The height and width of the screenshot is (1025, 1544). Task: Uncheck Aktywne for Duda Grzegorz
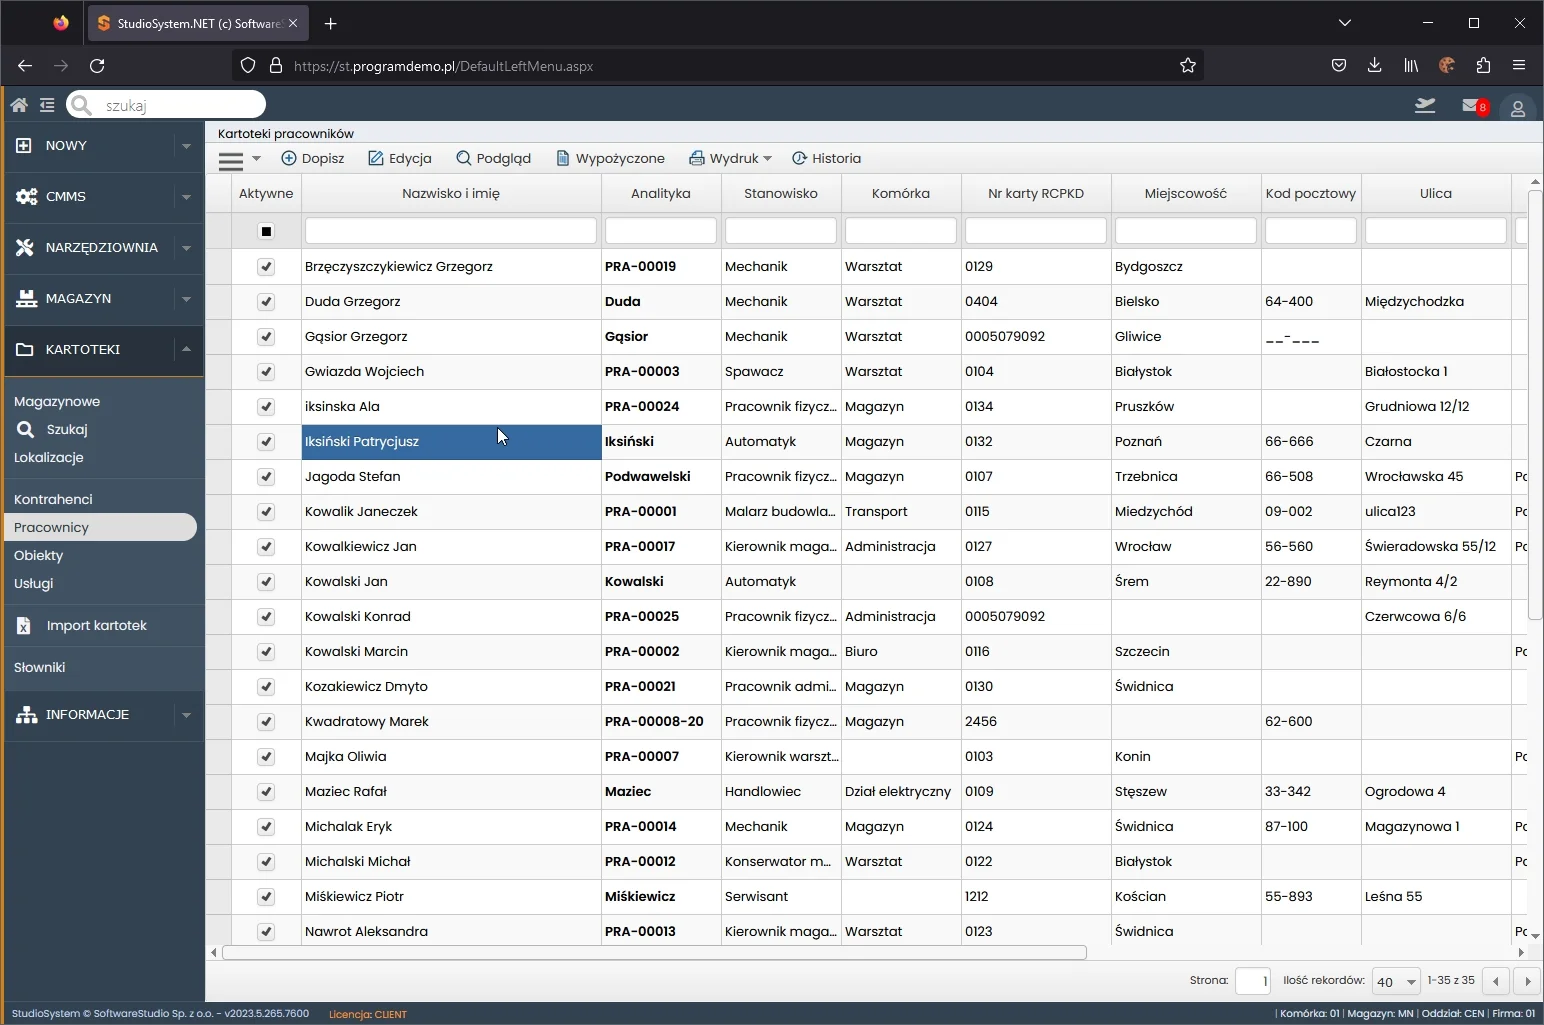(x=266, y=301)
